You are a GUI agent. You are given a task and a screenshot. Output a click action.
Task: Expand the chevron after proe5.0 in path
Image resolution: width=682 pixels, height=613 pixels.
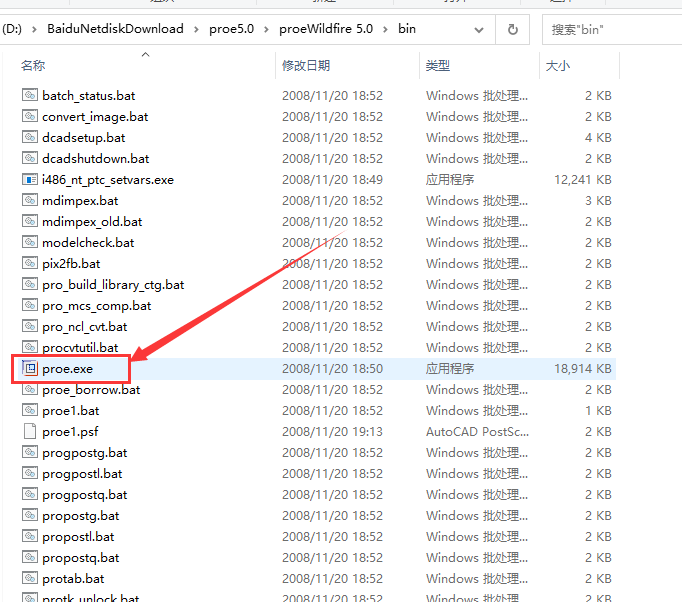[x=267, y=29]
